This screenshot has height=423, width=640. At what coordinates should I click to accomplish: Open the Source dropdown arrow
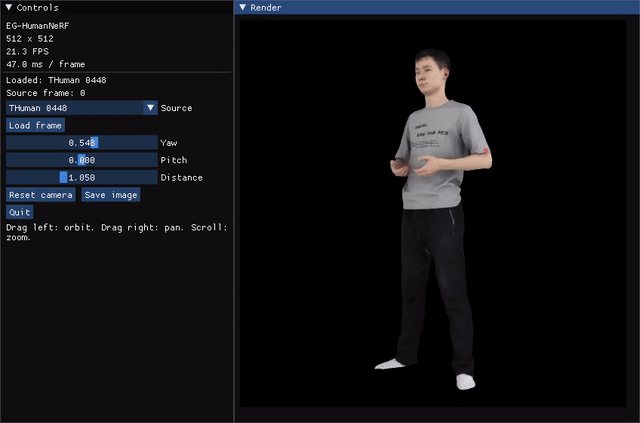pos(151,108)
